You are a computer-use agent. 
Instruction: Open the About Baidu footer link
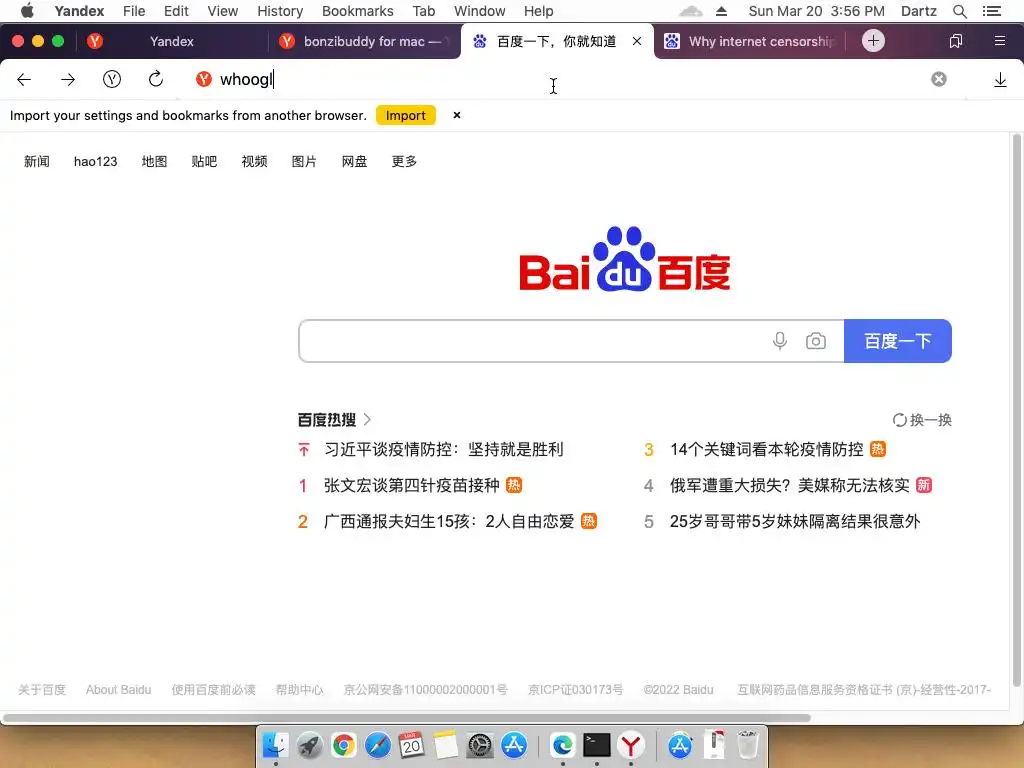(x=118, y=690)
